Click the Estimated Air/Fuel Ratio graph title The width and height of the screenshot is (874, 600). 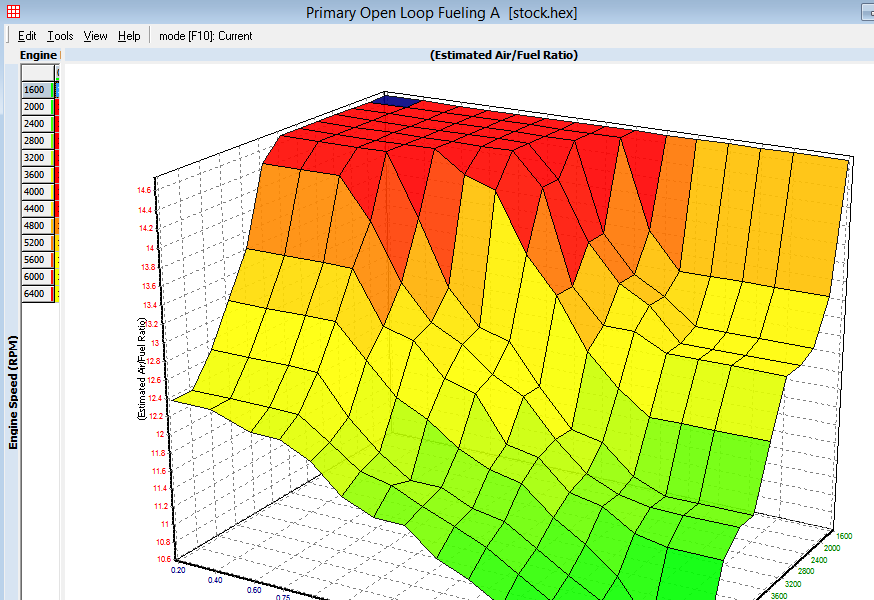[504, 56]
